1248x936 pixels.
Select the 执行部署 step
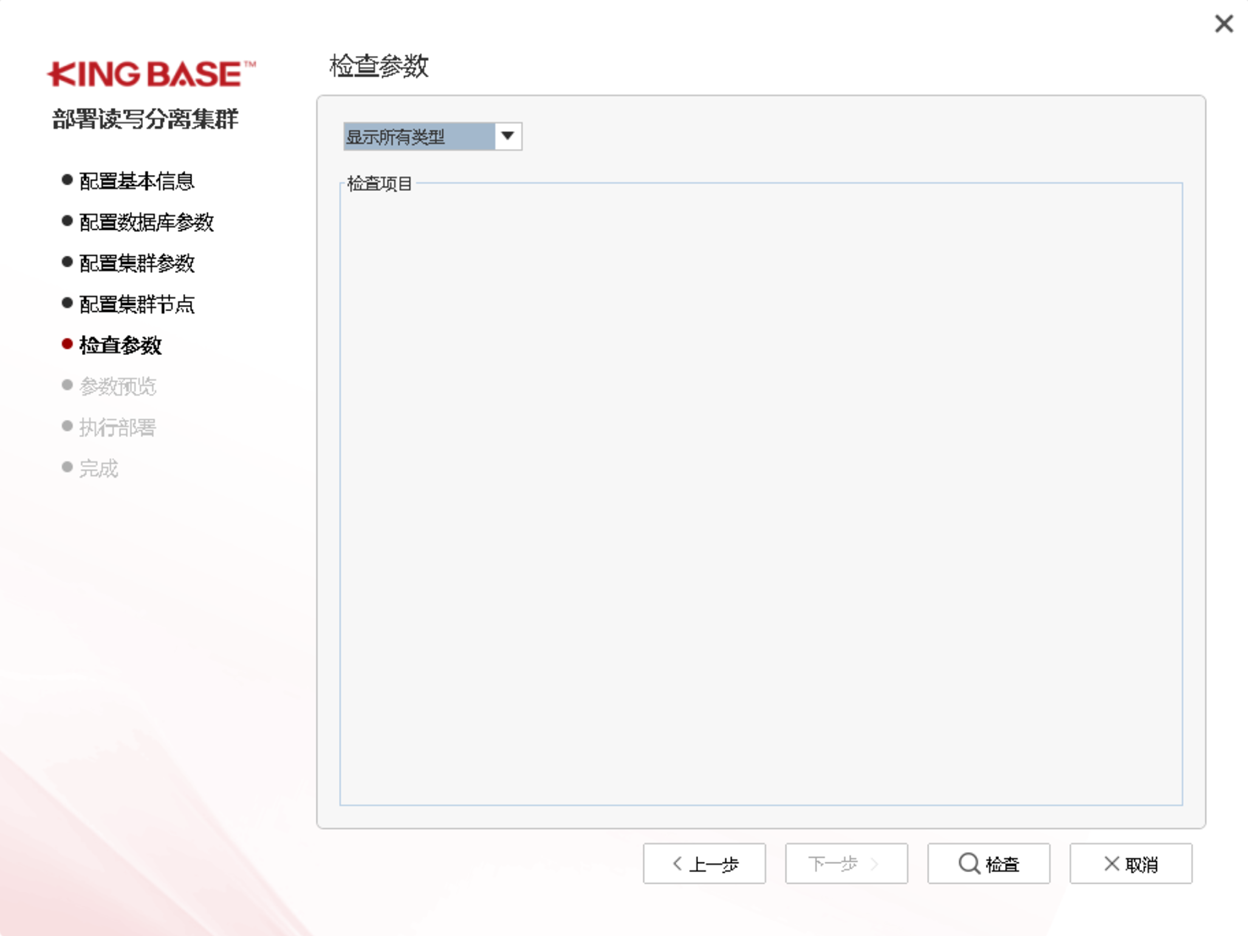(x=117, y=427)
